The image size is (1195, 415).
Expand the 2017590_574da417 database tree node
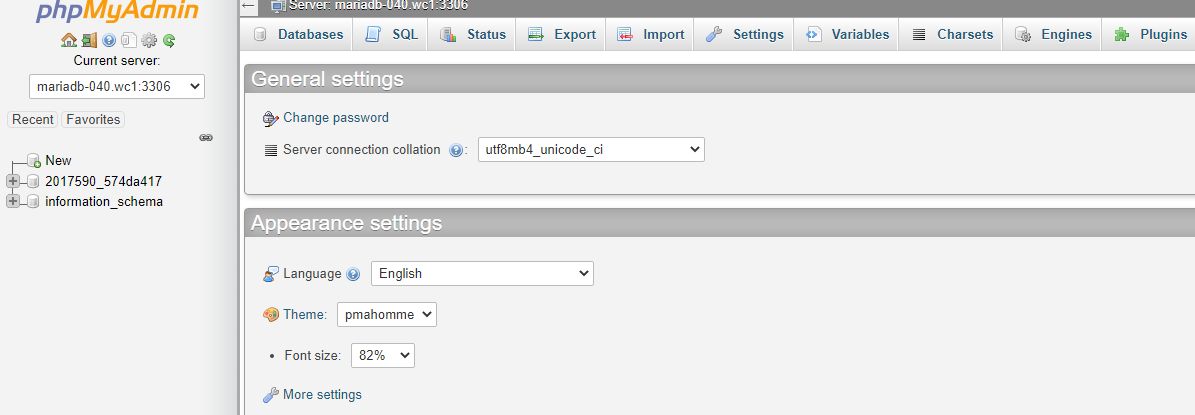coord(12,181)
